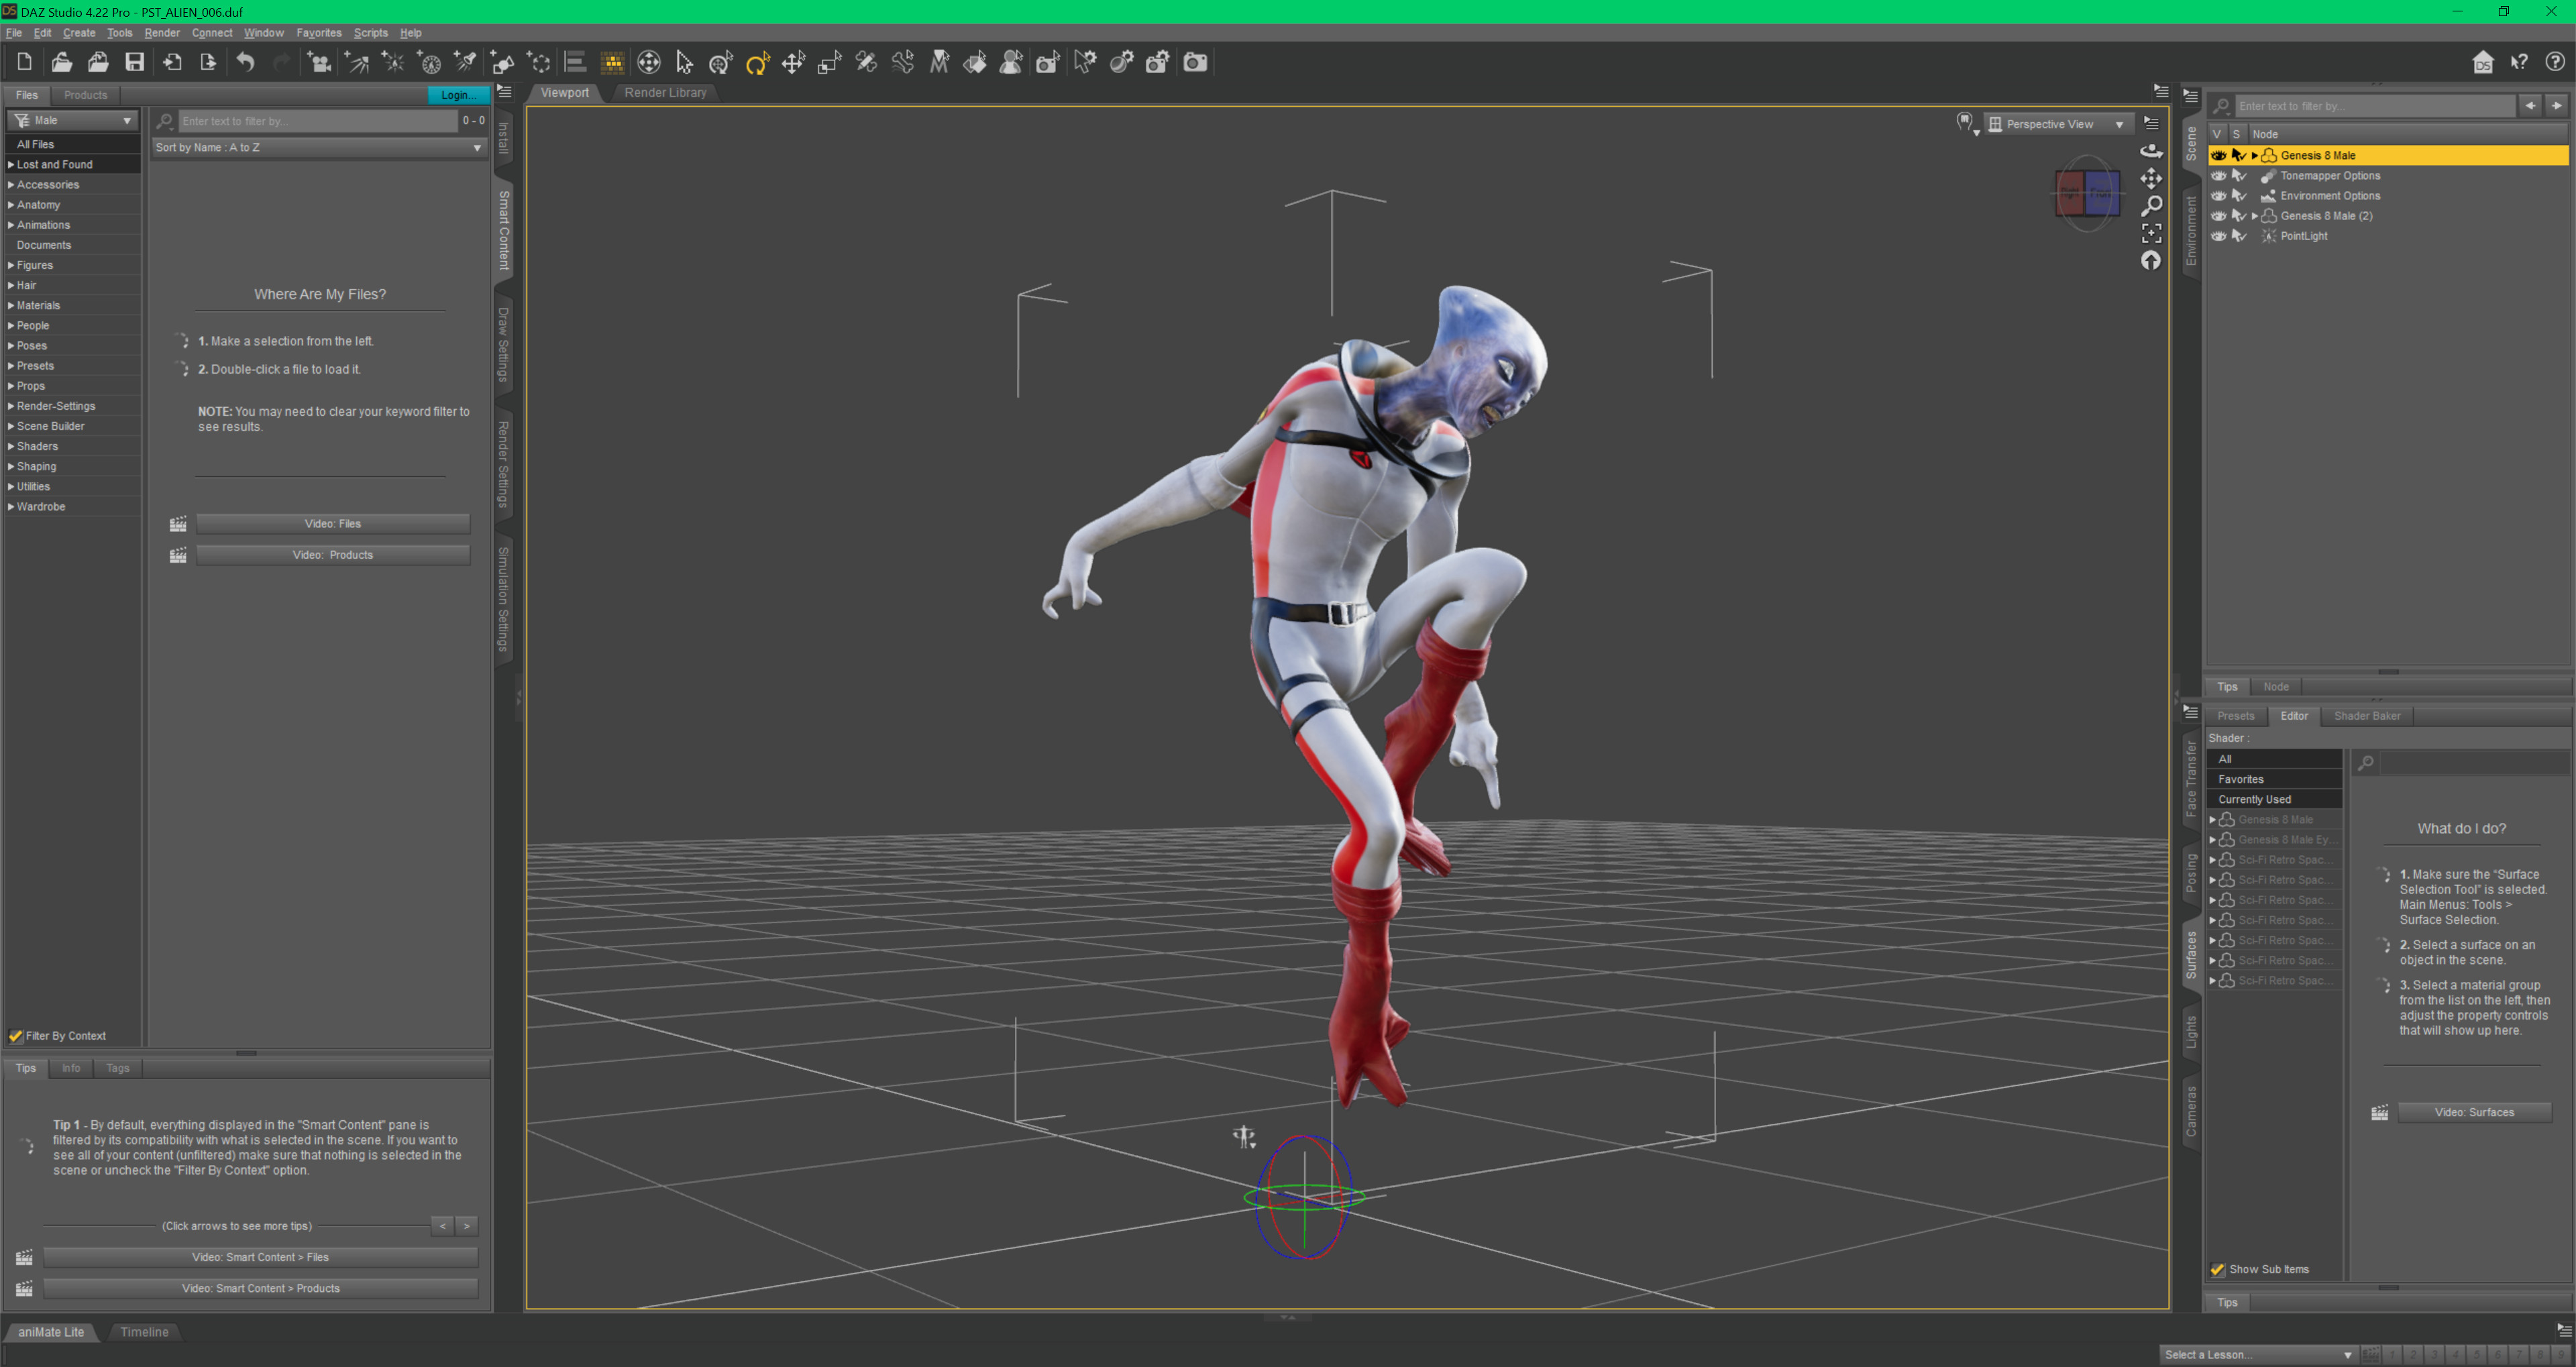Uncheck Filter By Context checkbox
Image resolution: width=2576 pixels, height=1367 pixels.
point(15,1035)
